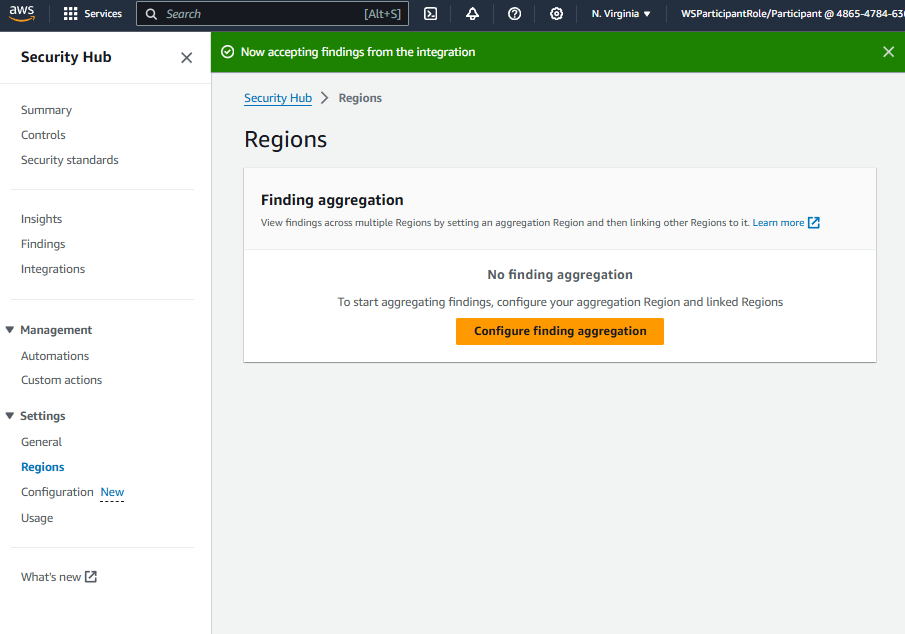This screenshot has height=634, width=905.
Task: Open Controls page
Action: click(x=43, y=135)
